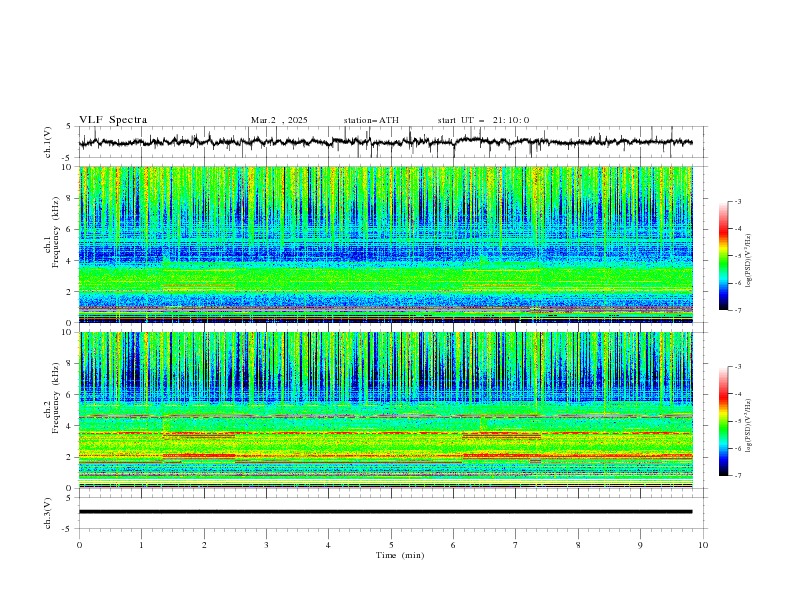Select the "Time (min)" axis label

[x=400, y=555]
